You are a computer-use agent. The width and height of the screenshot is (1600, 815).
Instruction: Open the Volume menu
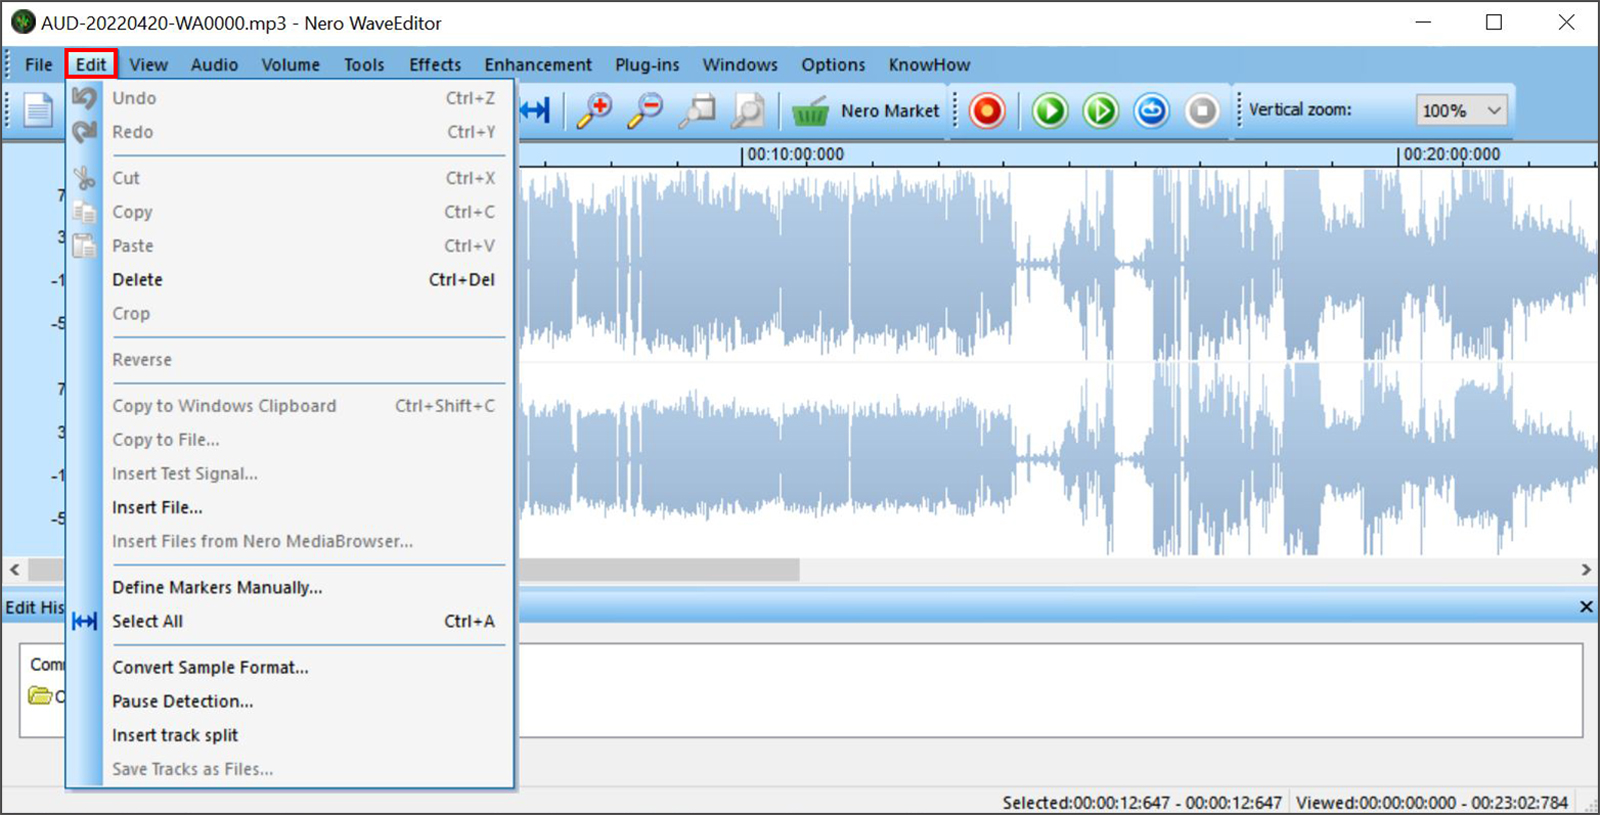point(291,65)
